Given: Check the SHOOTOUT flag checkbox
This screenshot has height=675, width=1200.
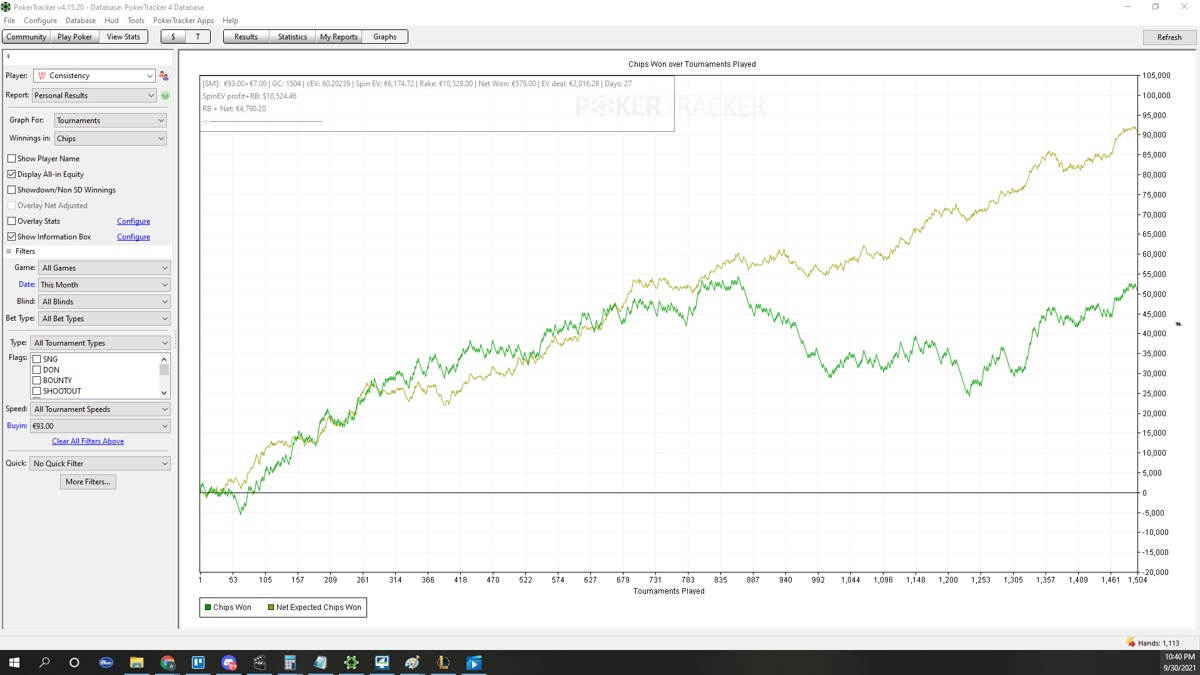Looking at the screenshot, I should (x=37, y=392).
